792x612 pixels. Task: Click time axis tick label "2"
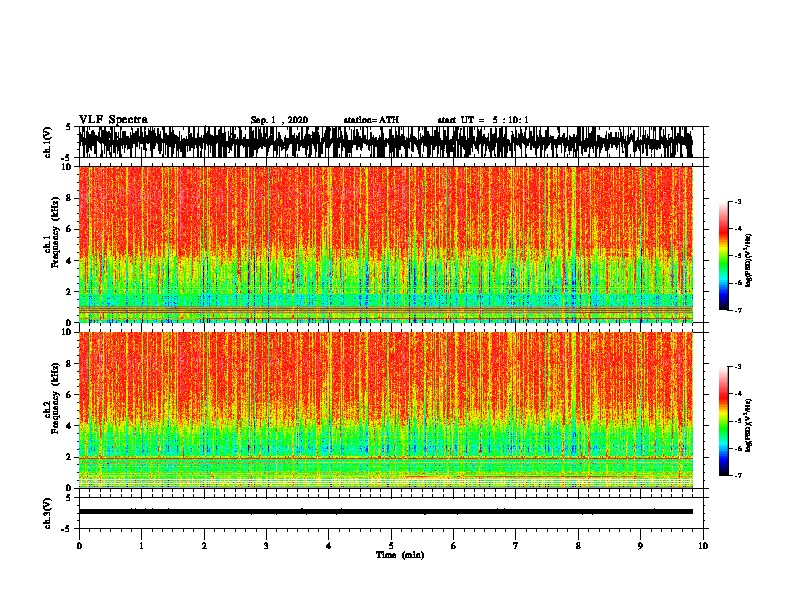[204, 546]
